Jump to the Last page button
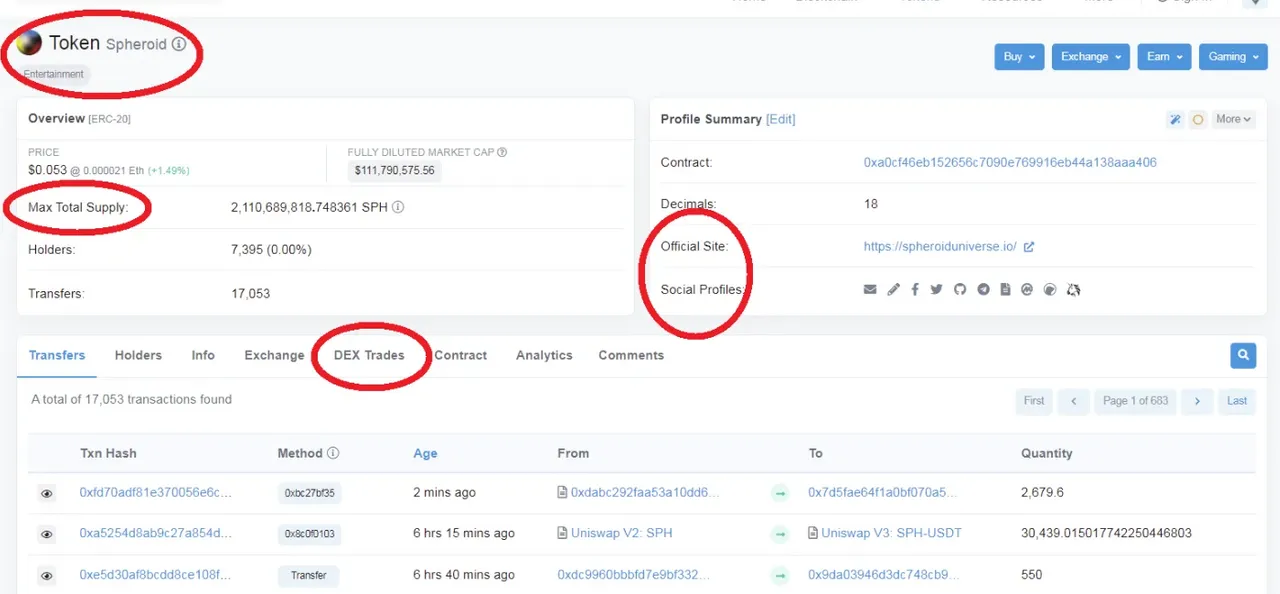The image size is (1280, 594). [1237, 401]
